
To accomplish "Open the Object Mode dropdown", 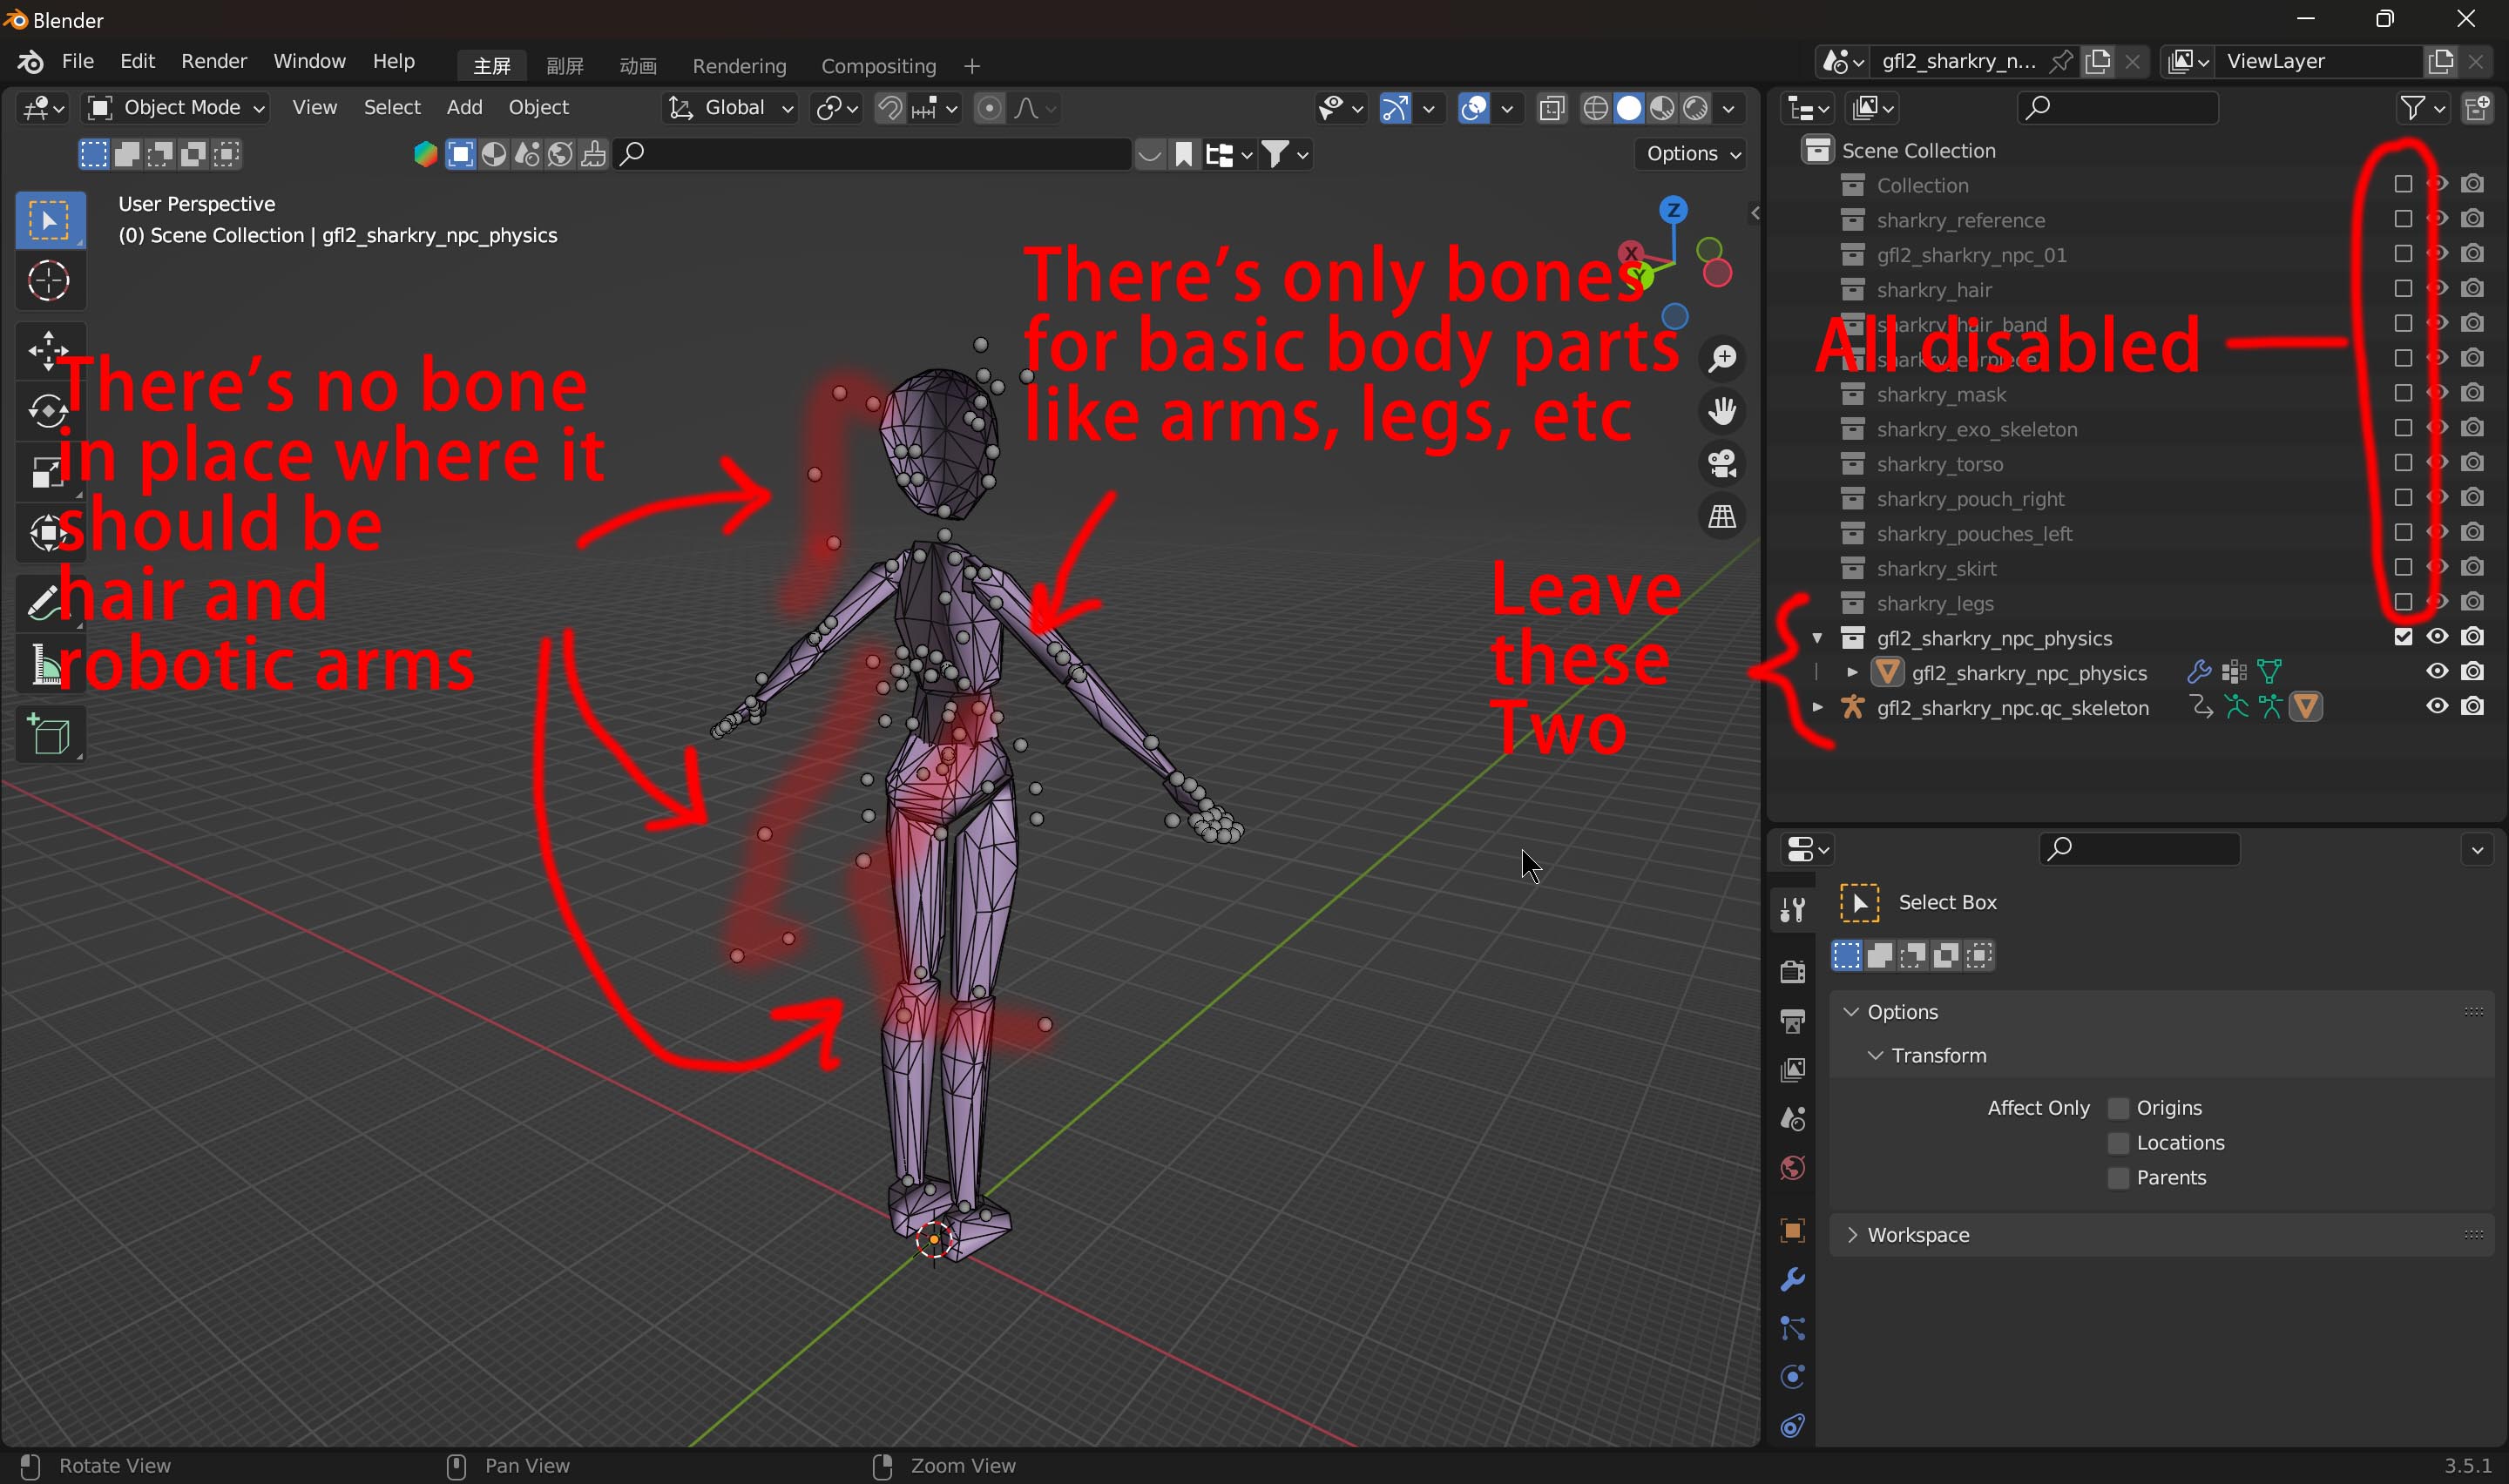I will coord(176,108).
